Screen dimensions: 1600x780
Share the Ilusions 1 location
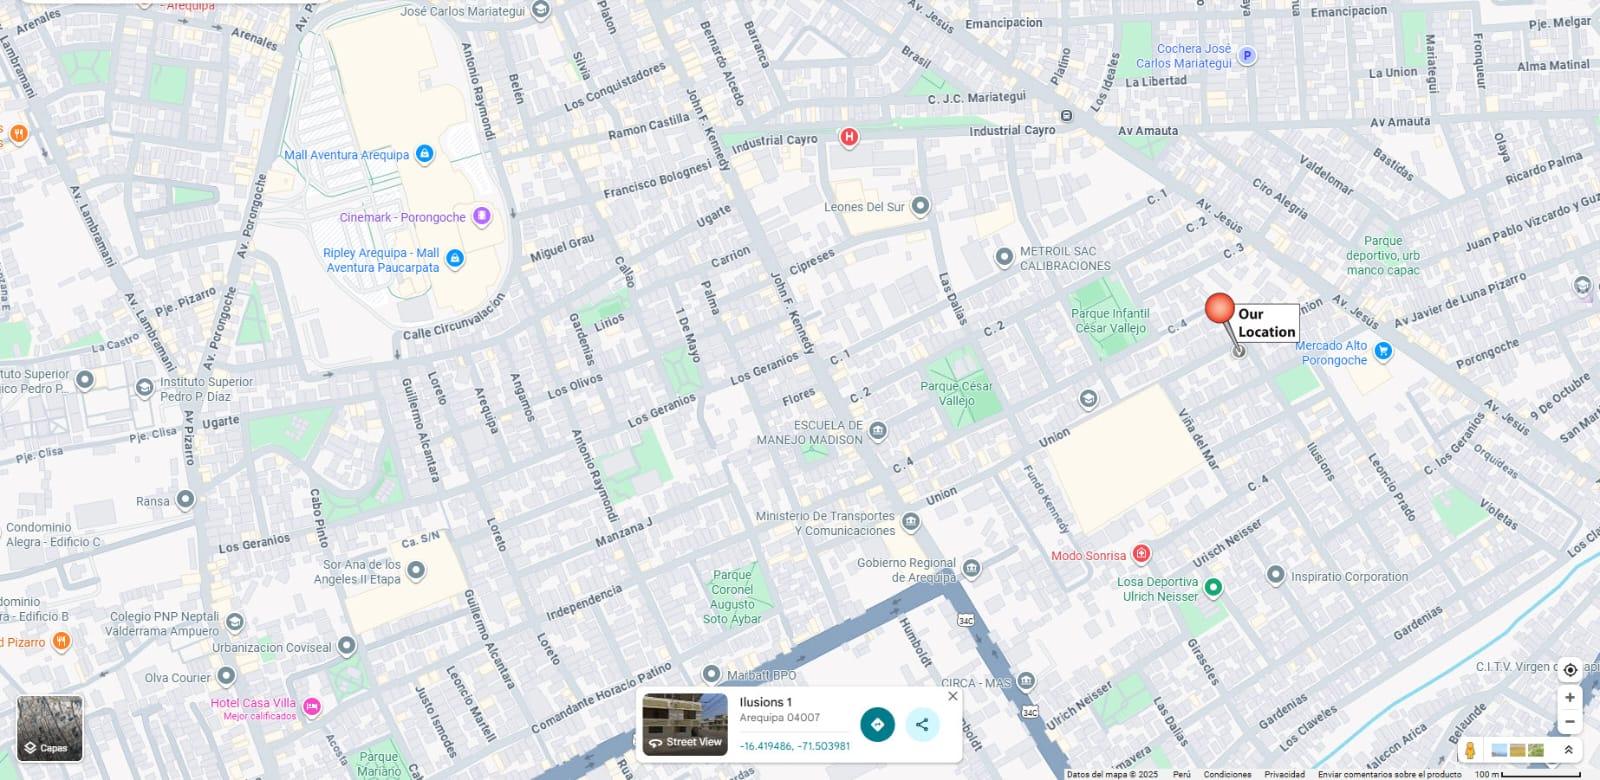(922, 724)
